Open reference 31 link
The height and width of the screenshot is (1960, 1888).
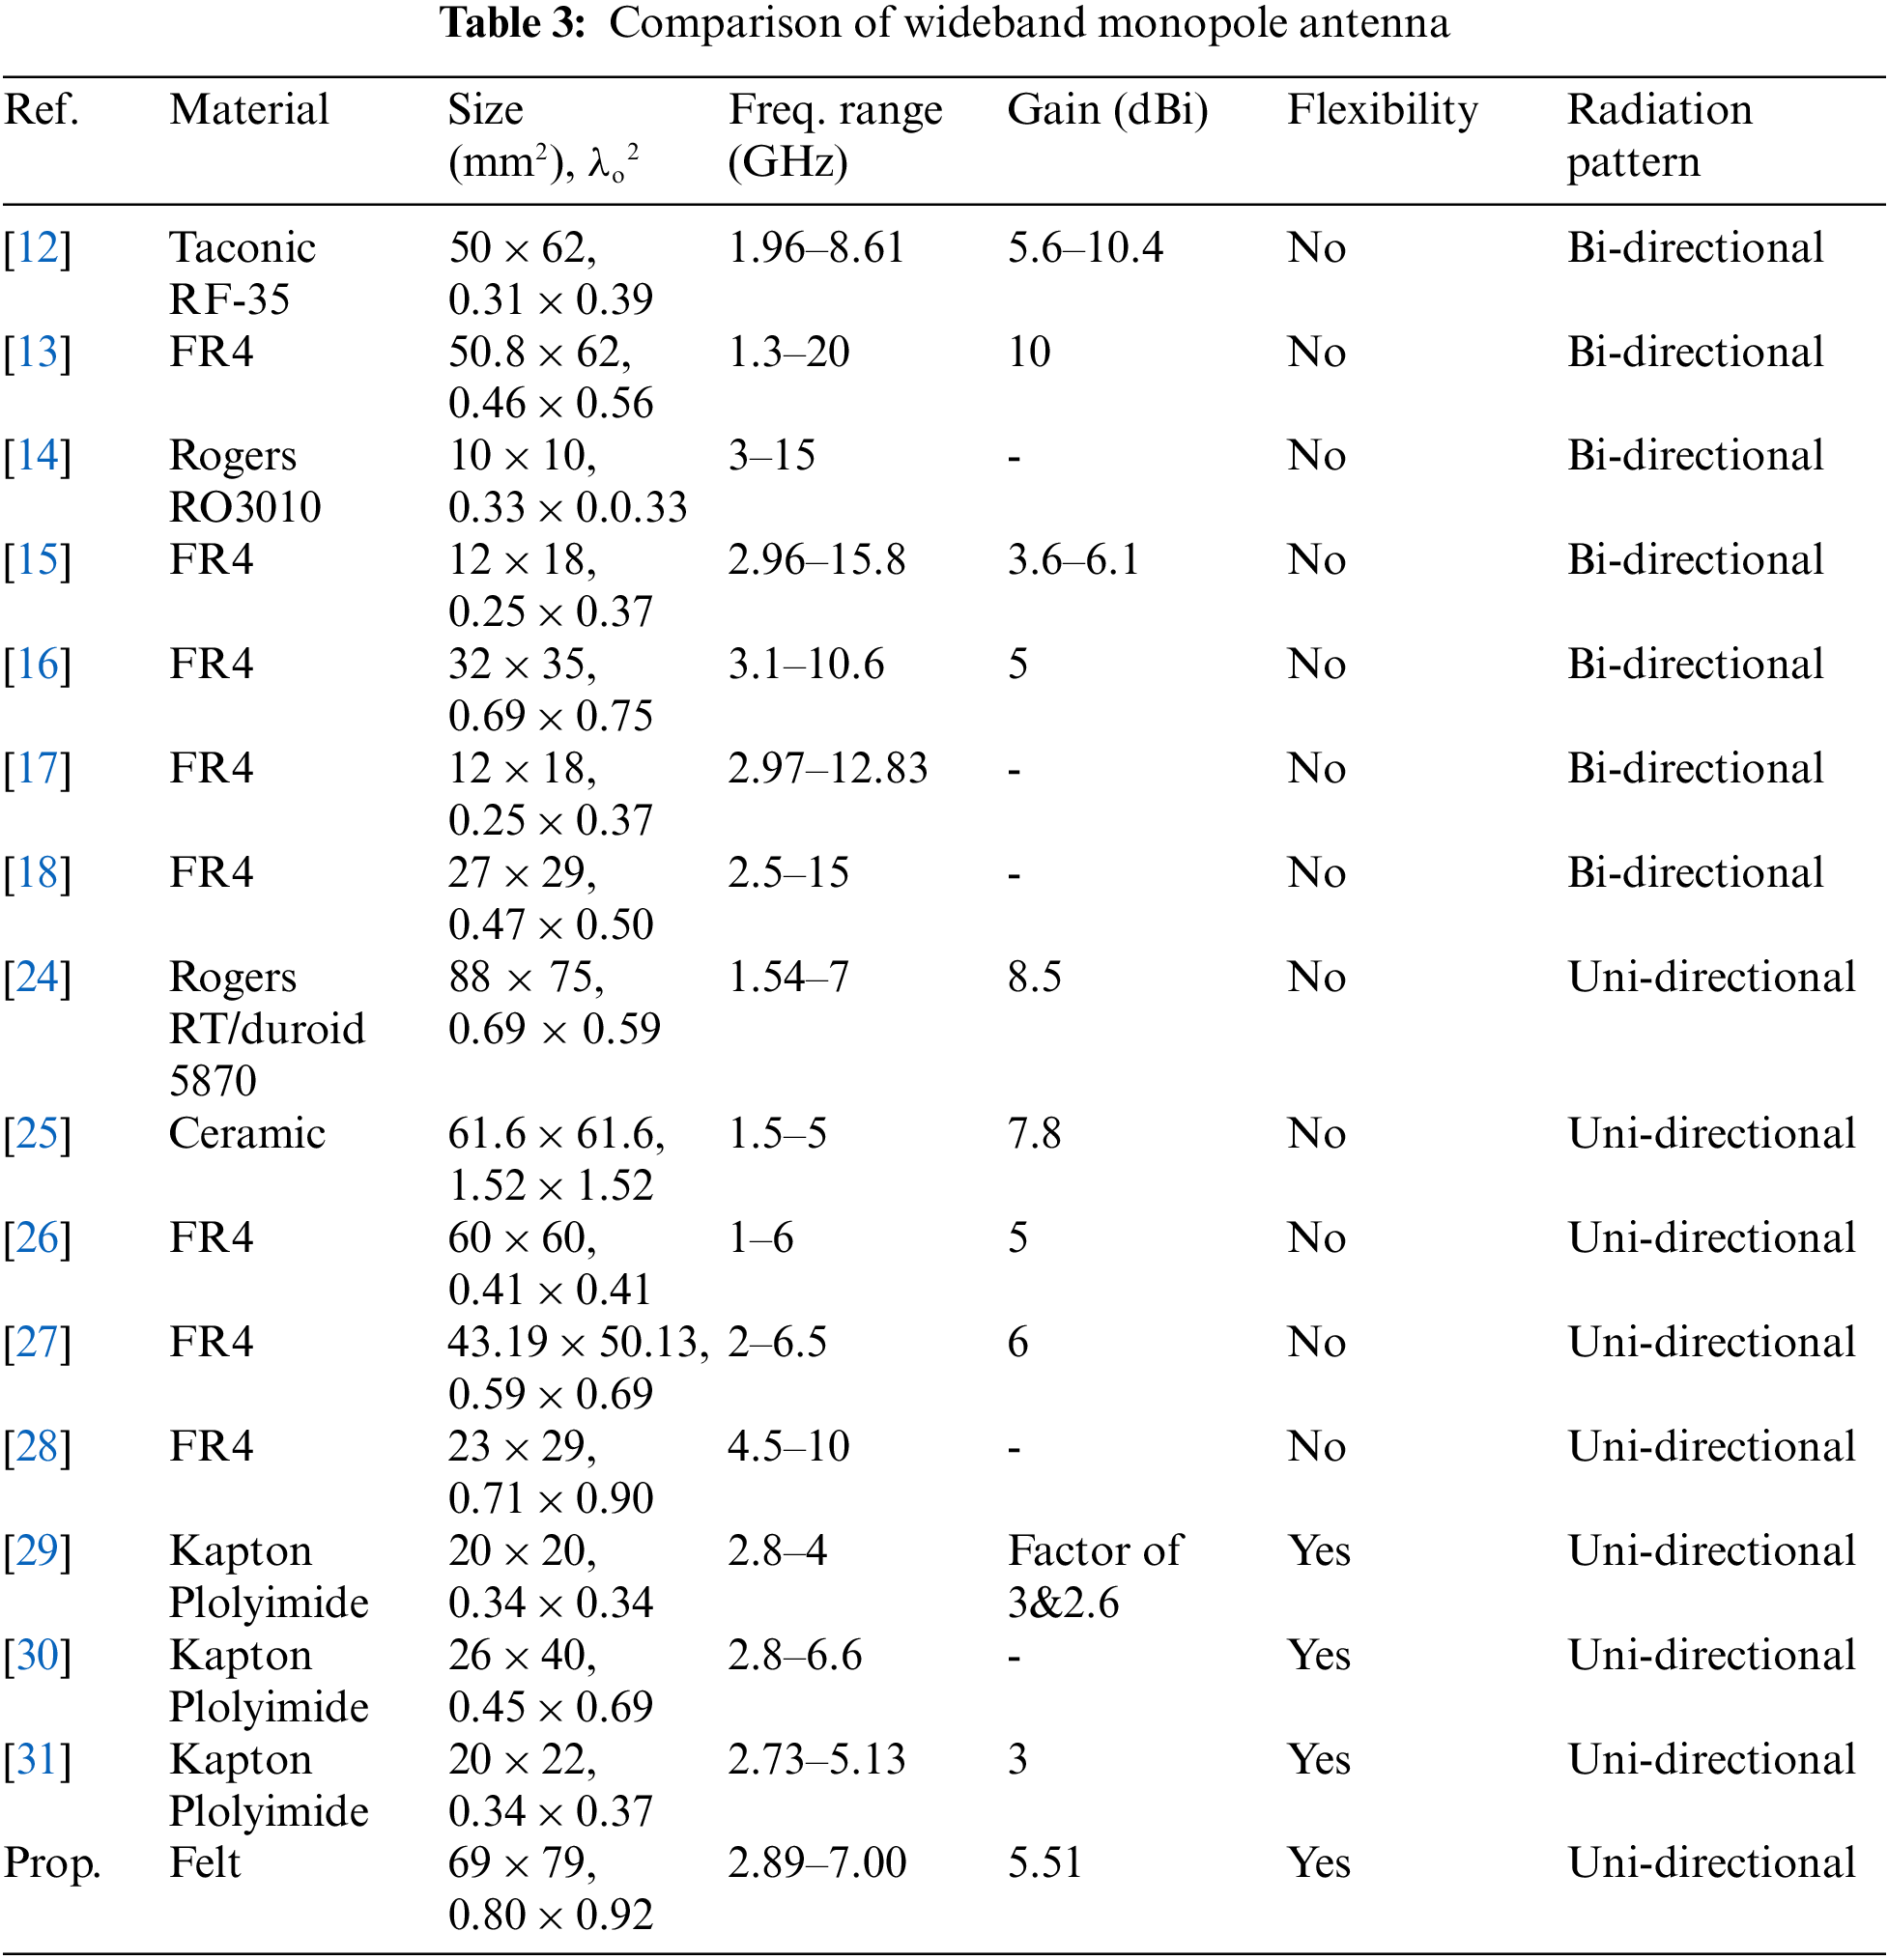click(37, 1759)
